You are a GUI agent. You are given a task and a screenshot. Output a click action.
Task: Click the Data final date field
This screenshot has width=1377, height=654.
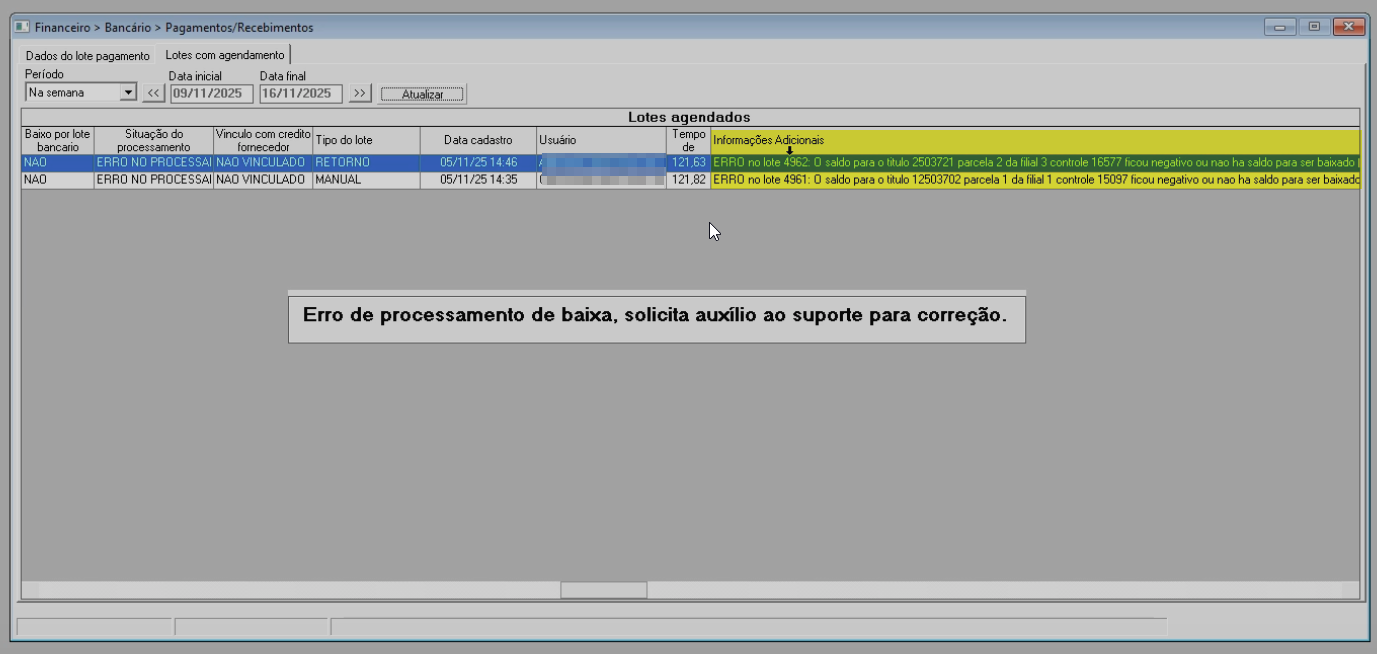pyautogui.click(x=301, y=93)
